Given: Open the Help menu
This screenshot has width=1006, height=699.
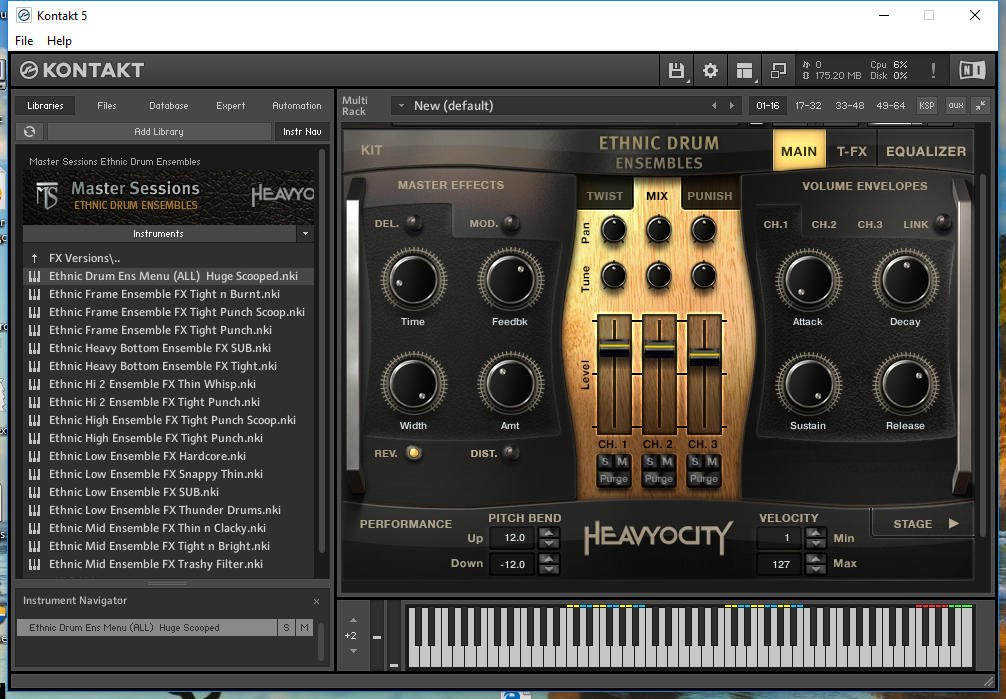Looking at the screenshot, I should pyautogui.click(x=59, y=40).
